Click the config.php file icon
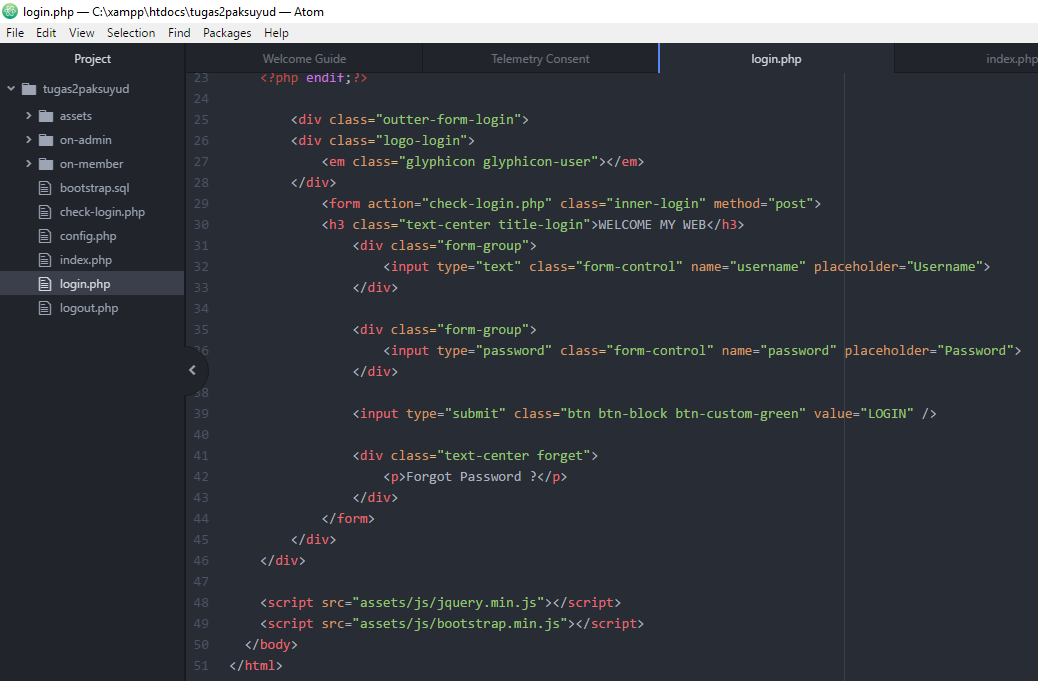 point(45,236)
